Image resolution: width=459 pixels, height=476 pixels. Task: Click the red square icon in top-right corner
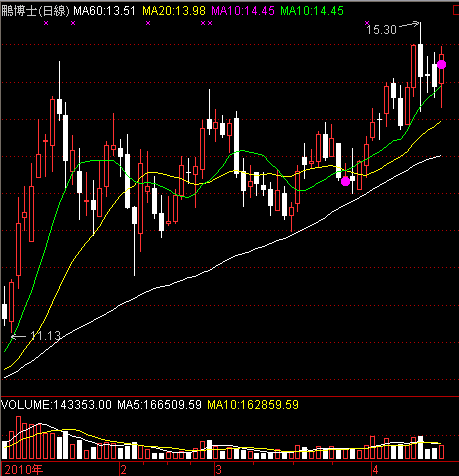point(456,11)
